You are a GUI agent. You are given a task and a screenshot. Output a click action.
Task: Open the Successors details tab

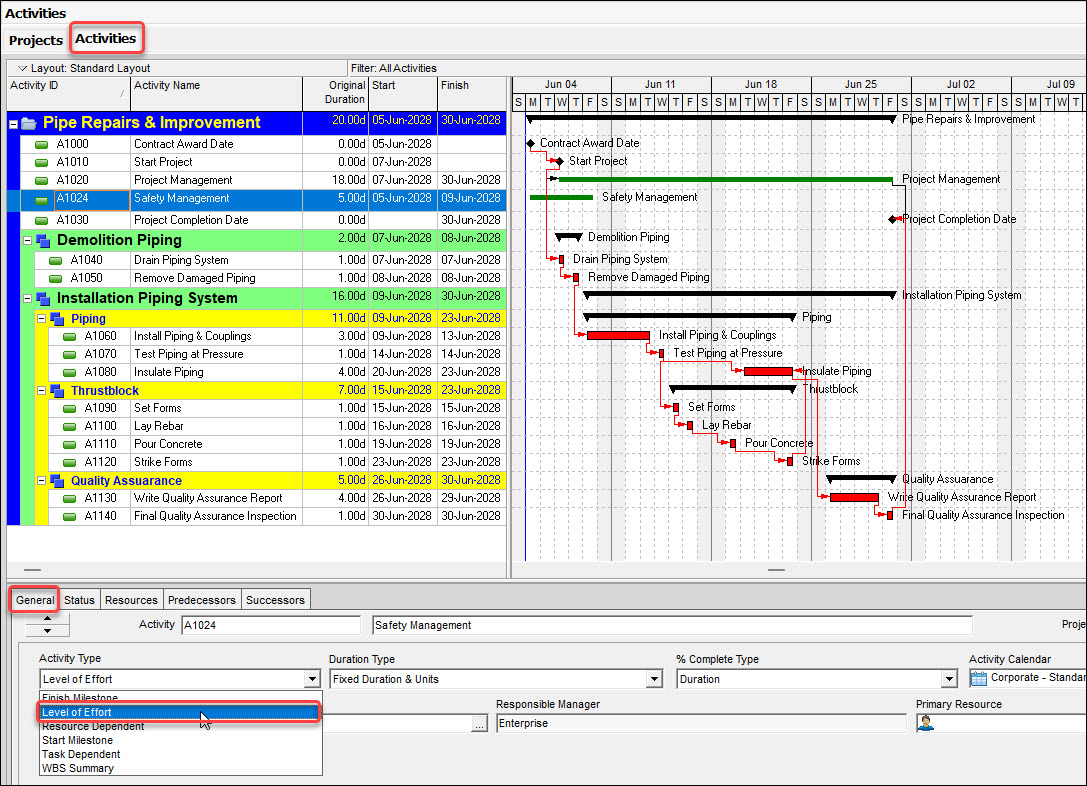[275, 600]
